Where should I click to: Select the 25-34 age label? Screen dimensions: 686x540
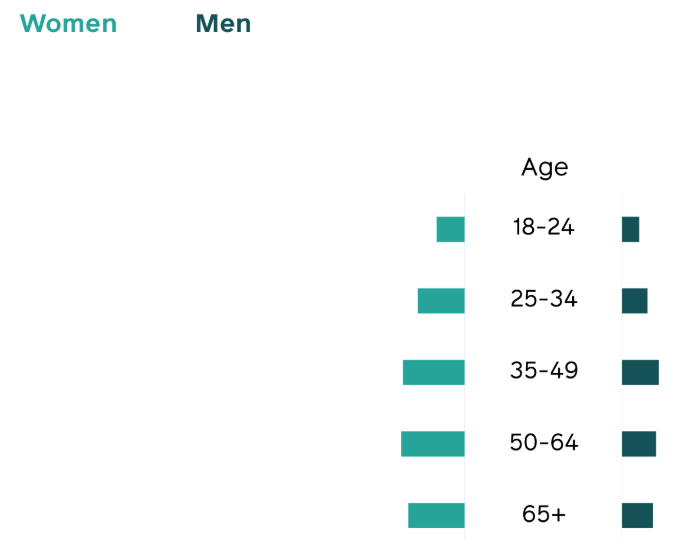click(544, 299)
